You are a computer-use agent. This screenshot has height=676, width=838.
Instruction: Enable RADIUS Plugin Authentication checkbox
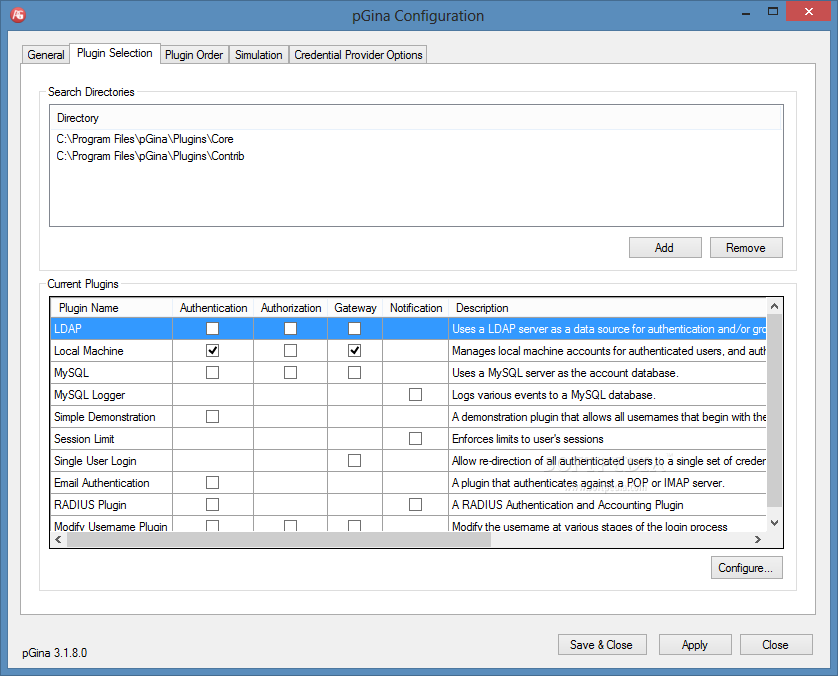pyautogui.click(x=212, y=504)
